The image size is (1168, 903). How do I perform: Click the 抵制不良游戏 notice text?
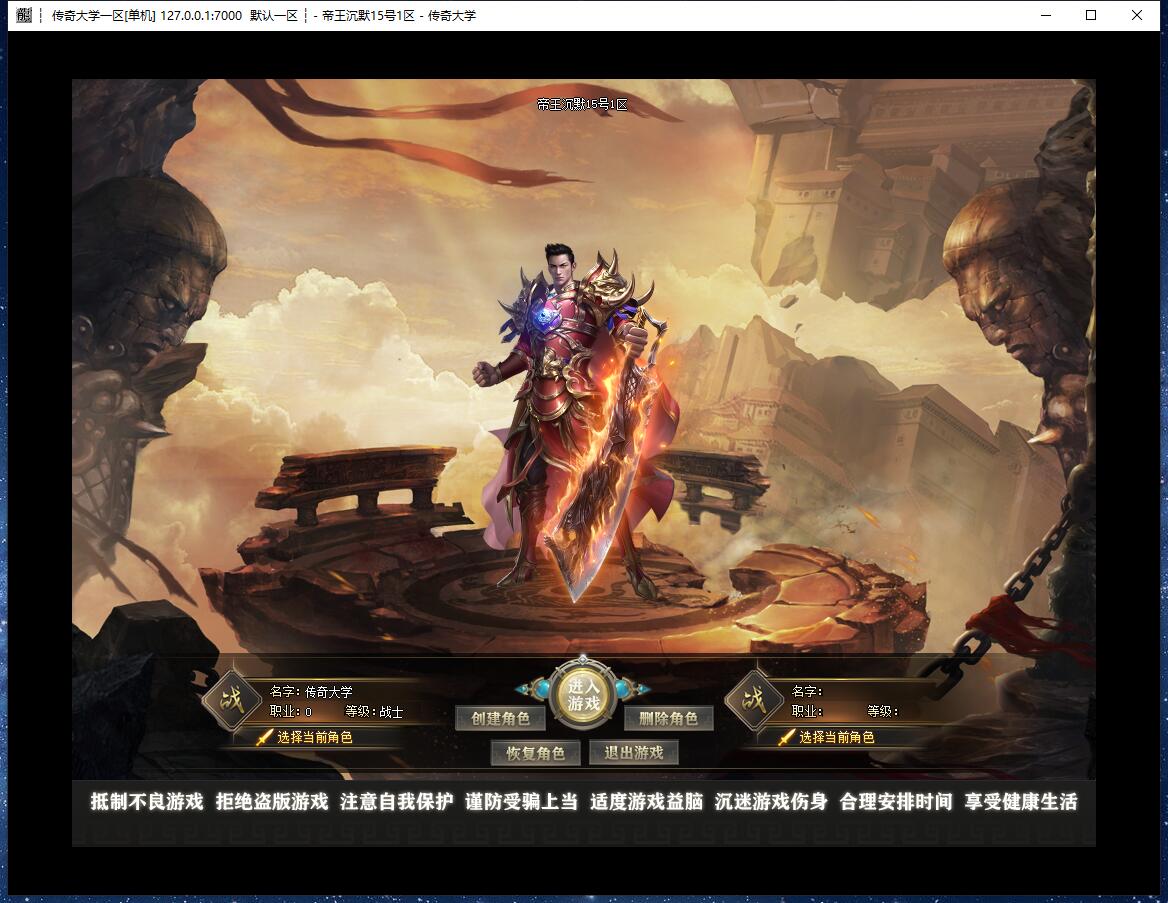point(147,802)
